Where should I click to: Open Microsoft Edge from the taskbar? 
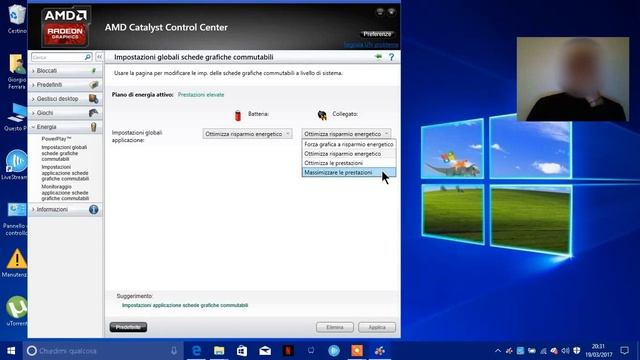pos(197,351)
